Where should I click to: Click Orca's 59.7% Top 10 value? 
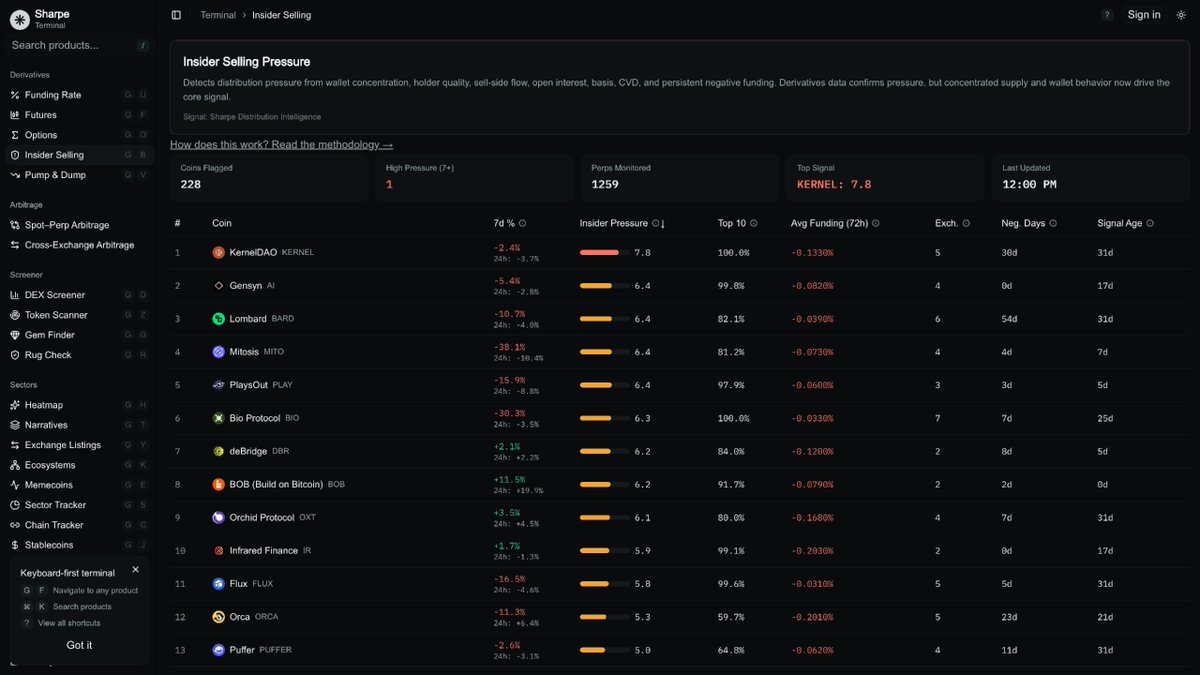(x=731, y=617)
